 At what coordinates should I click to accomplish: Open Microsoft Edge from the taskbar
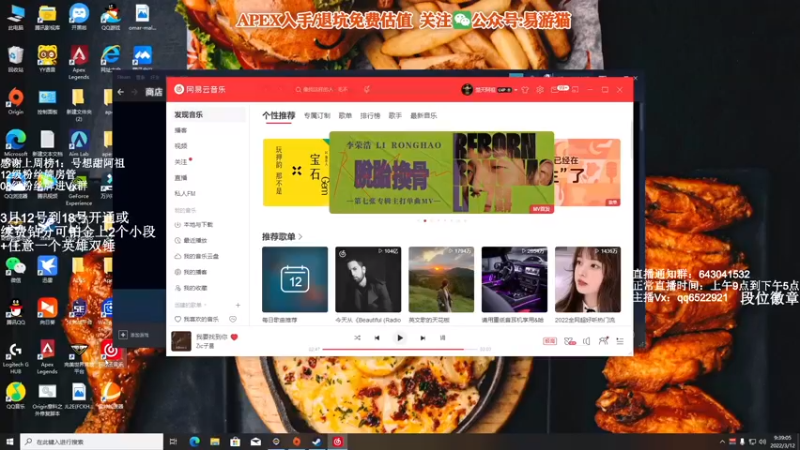(194, 442)
